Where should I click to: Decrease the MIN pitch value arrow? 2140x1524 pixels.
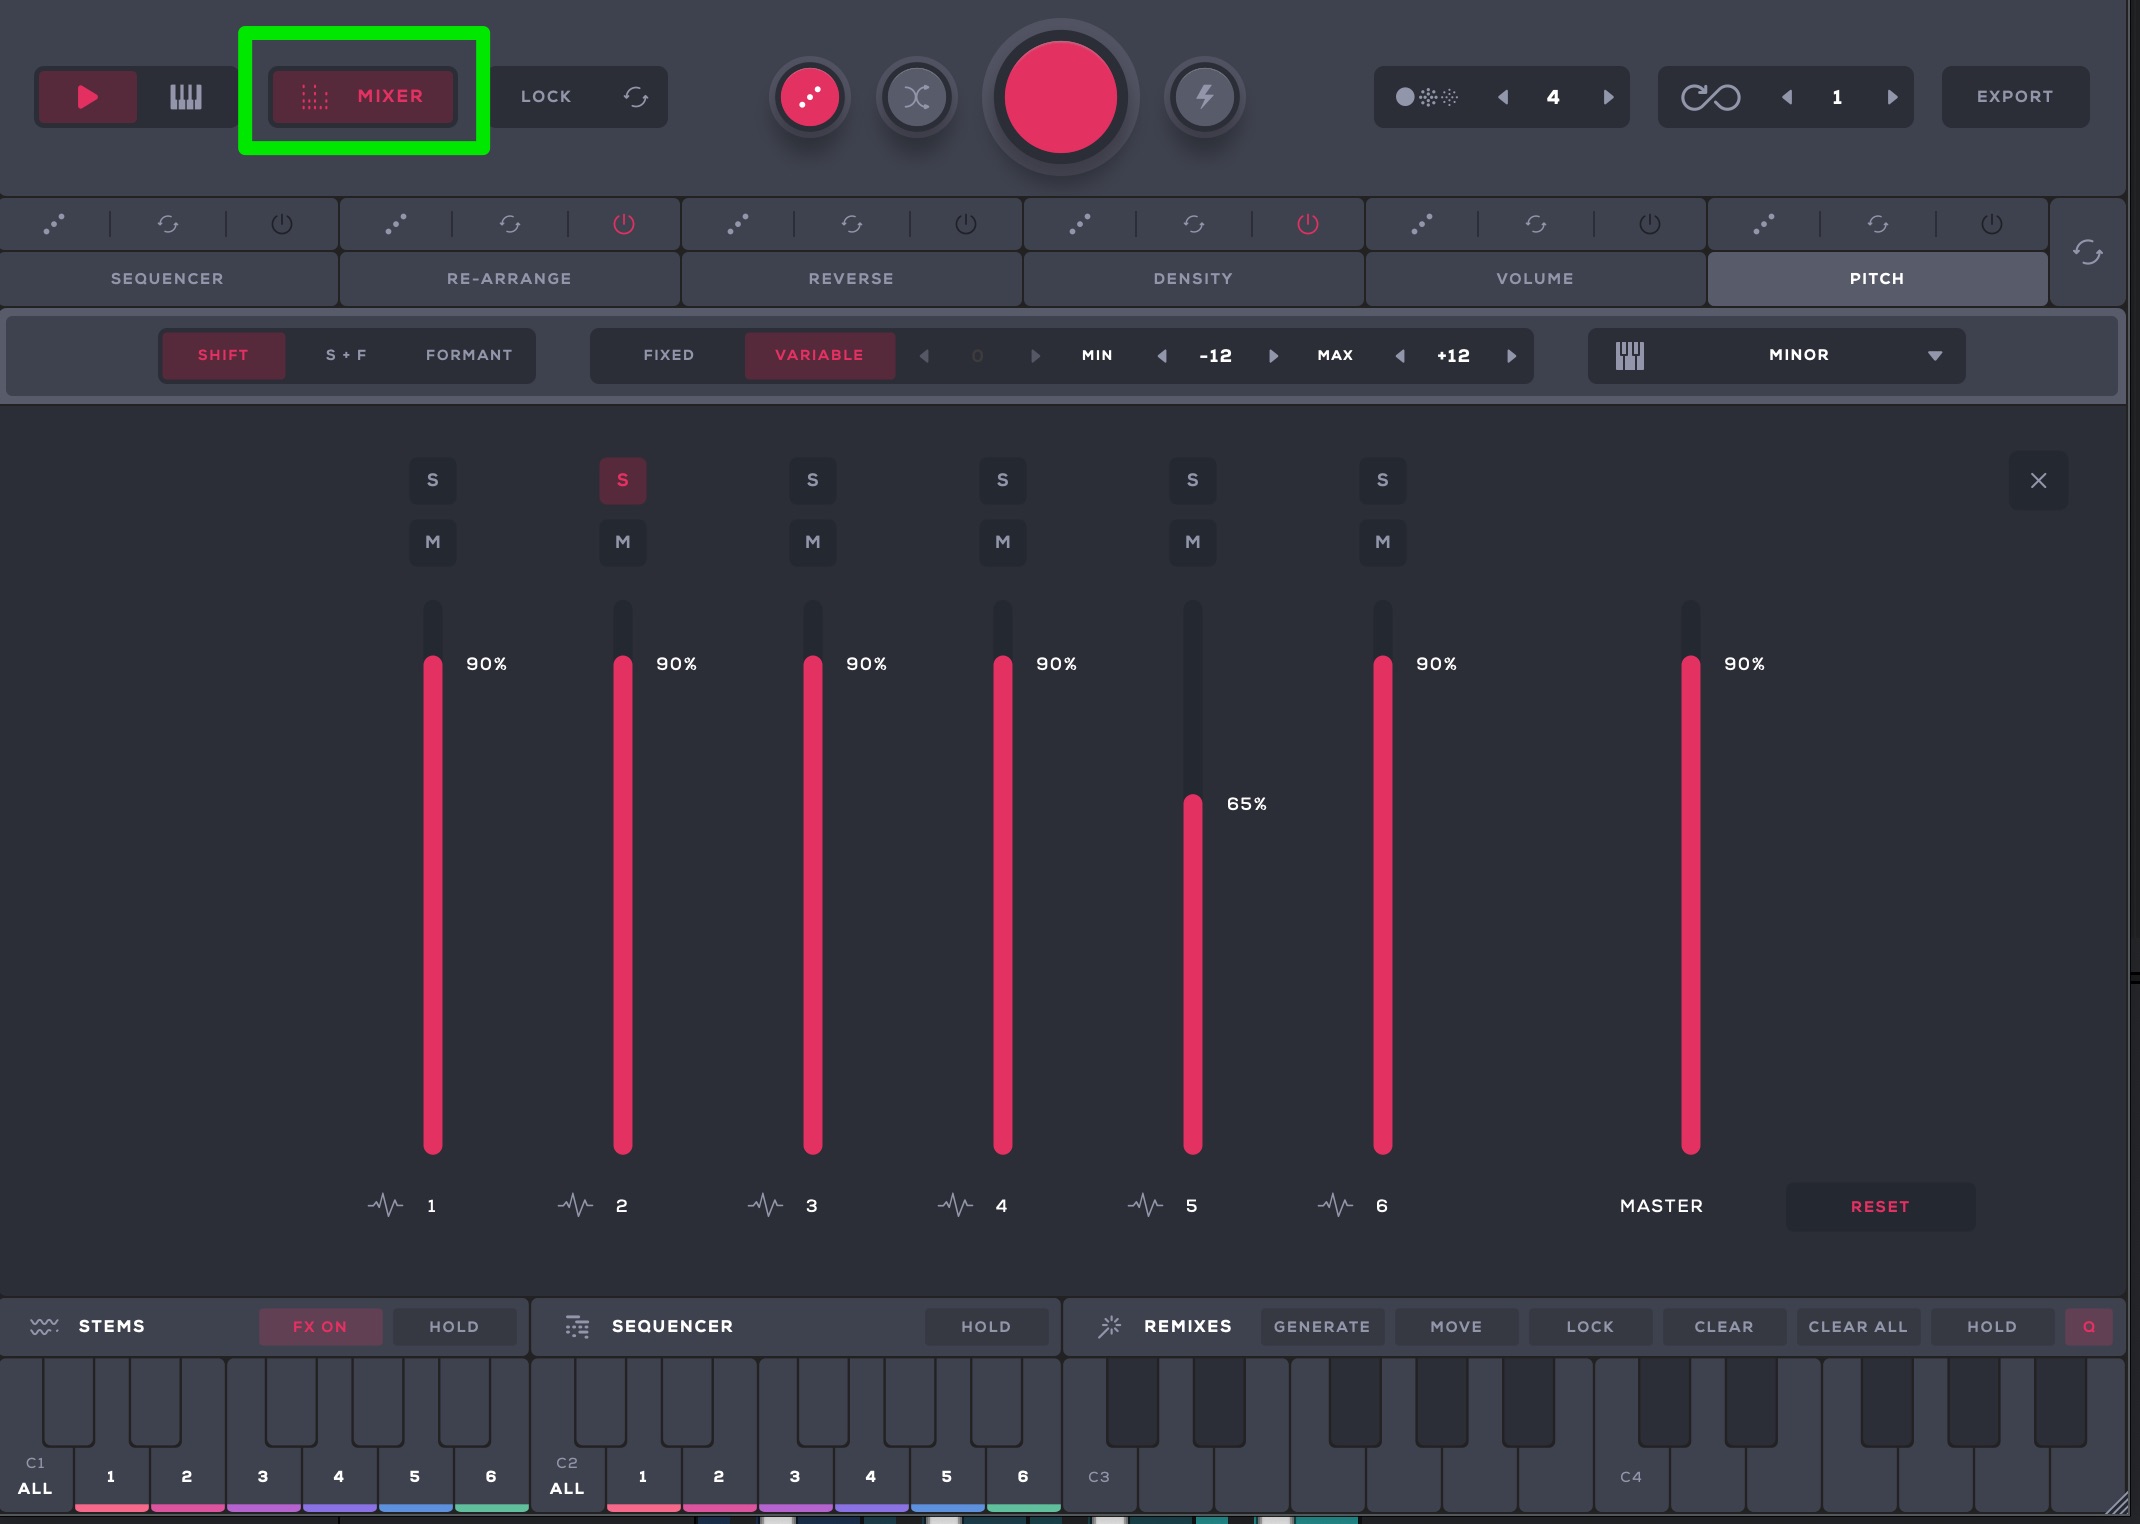coord(1161,355)
